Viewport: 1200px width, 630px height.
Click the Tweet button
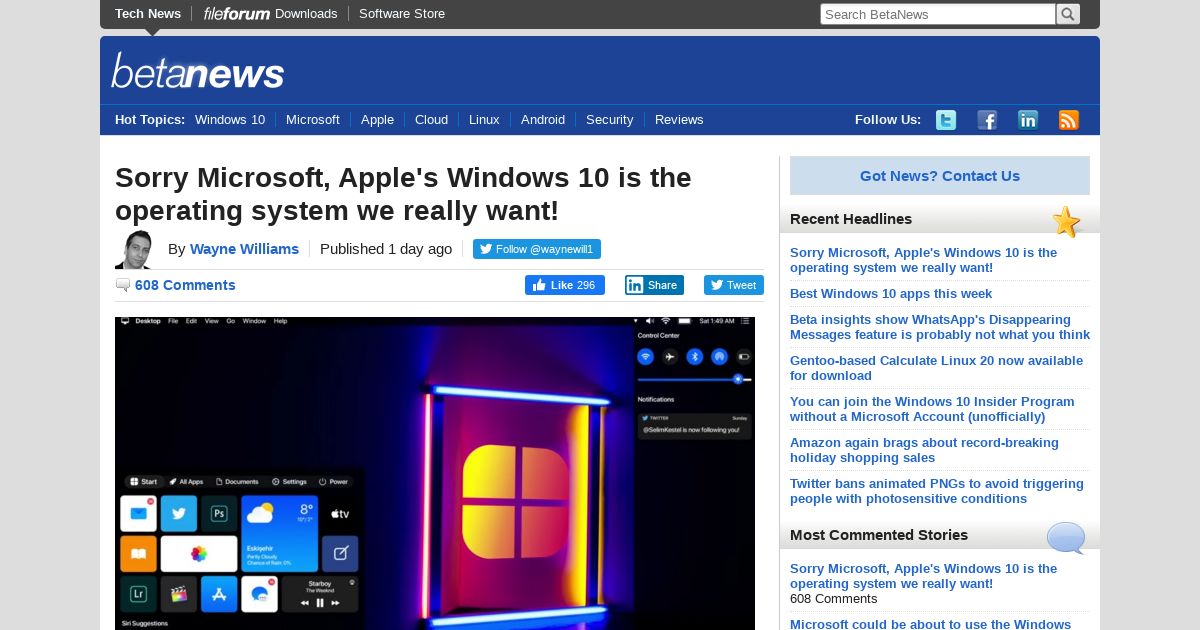[x=734, y=285]
